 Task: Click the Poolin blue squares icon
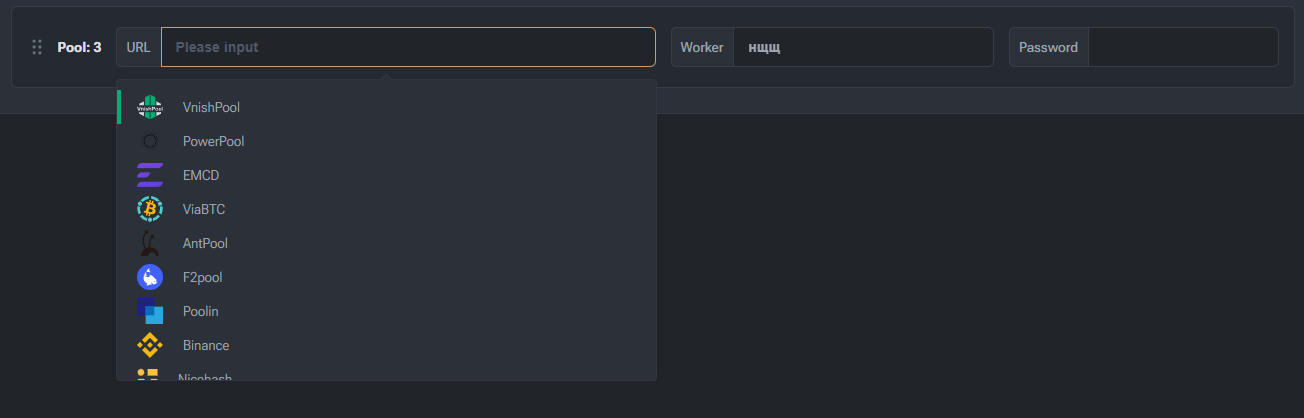(x=150, y=311)
